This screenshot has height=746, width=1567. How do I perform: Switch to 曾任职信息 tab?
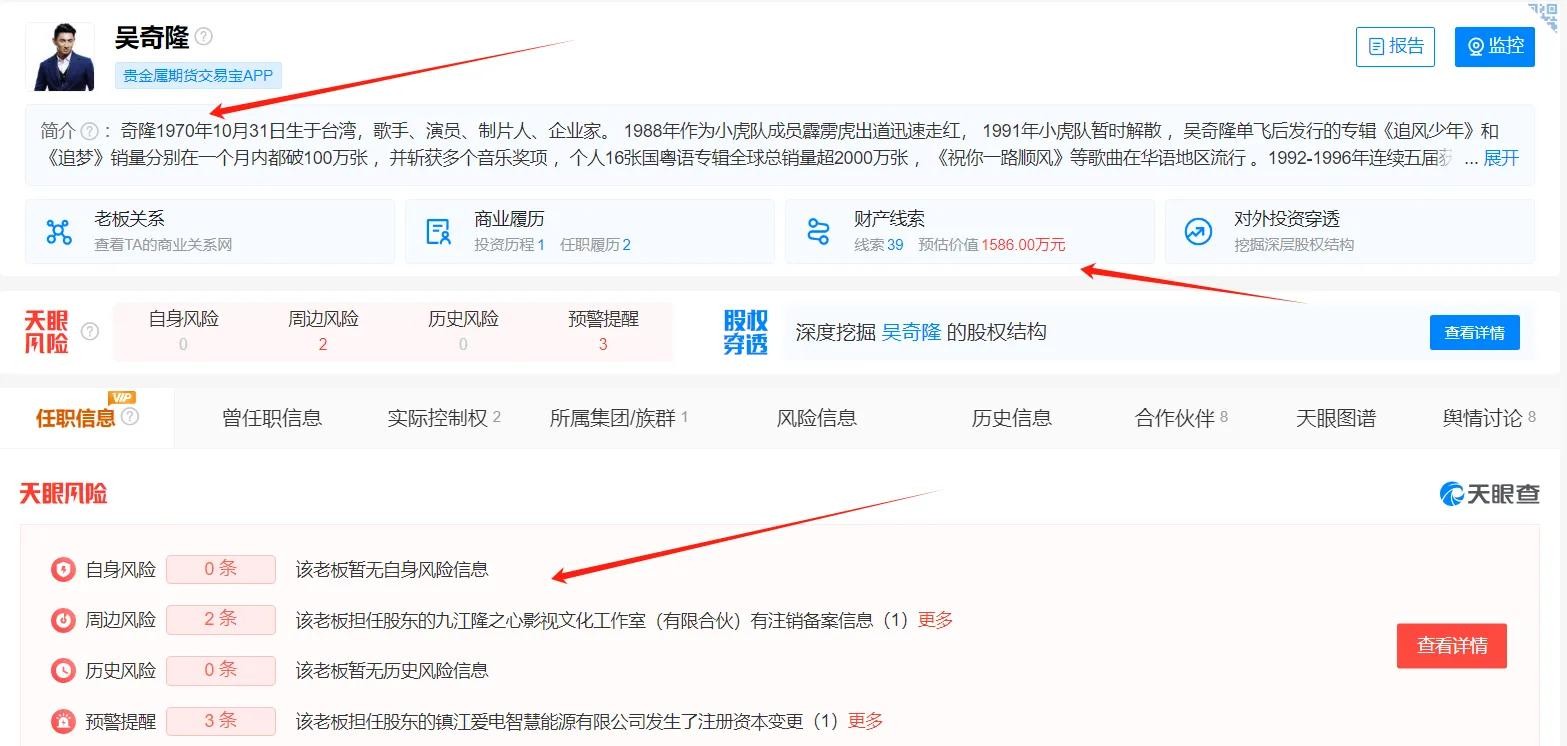[x=272, y=418]
